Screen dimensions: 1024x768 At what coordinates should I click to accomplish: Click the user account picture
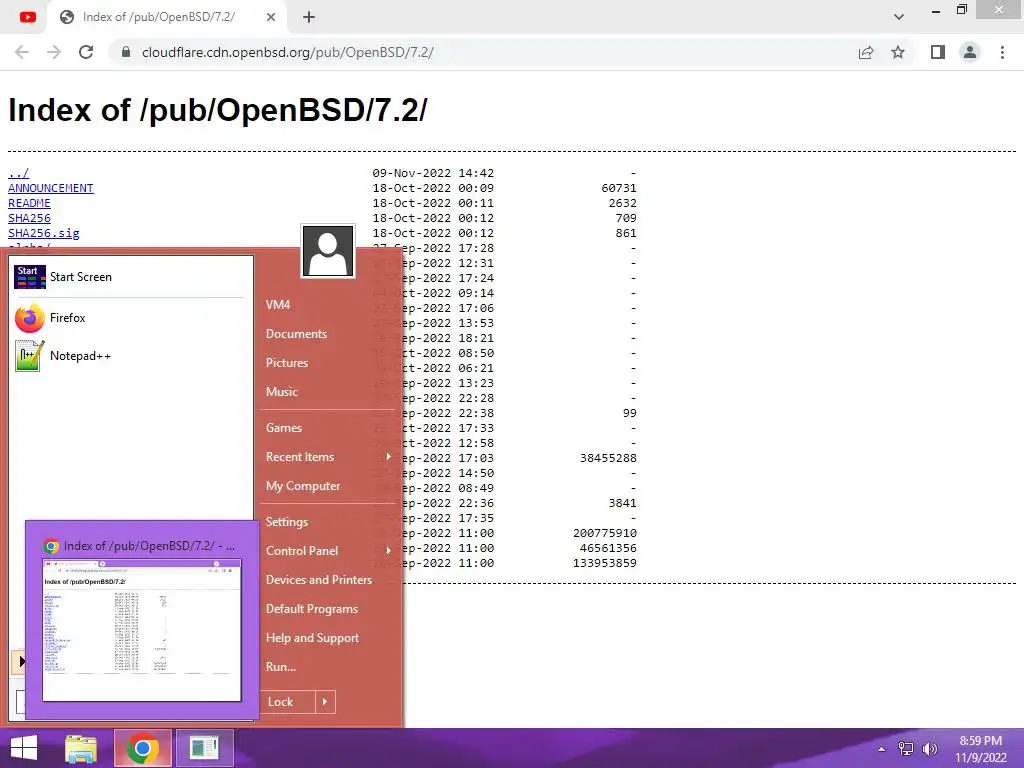click(x=328, y=251)
